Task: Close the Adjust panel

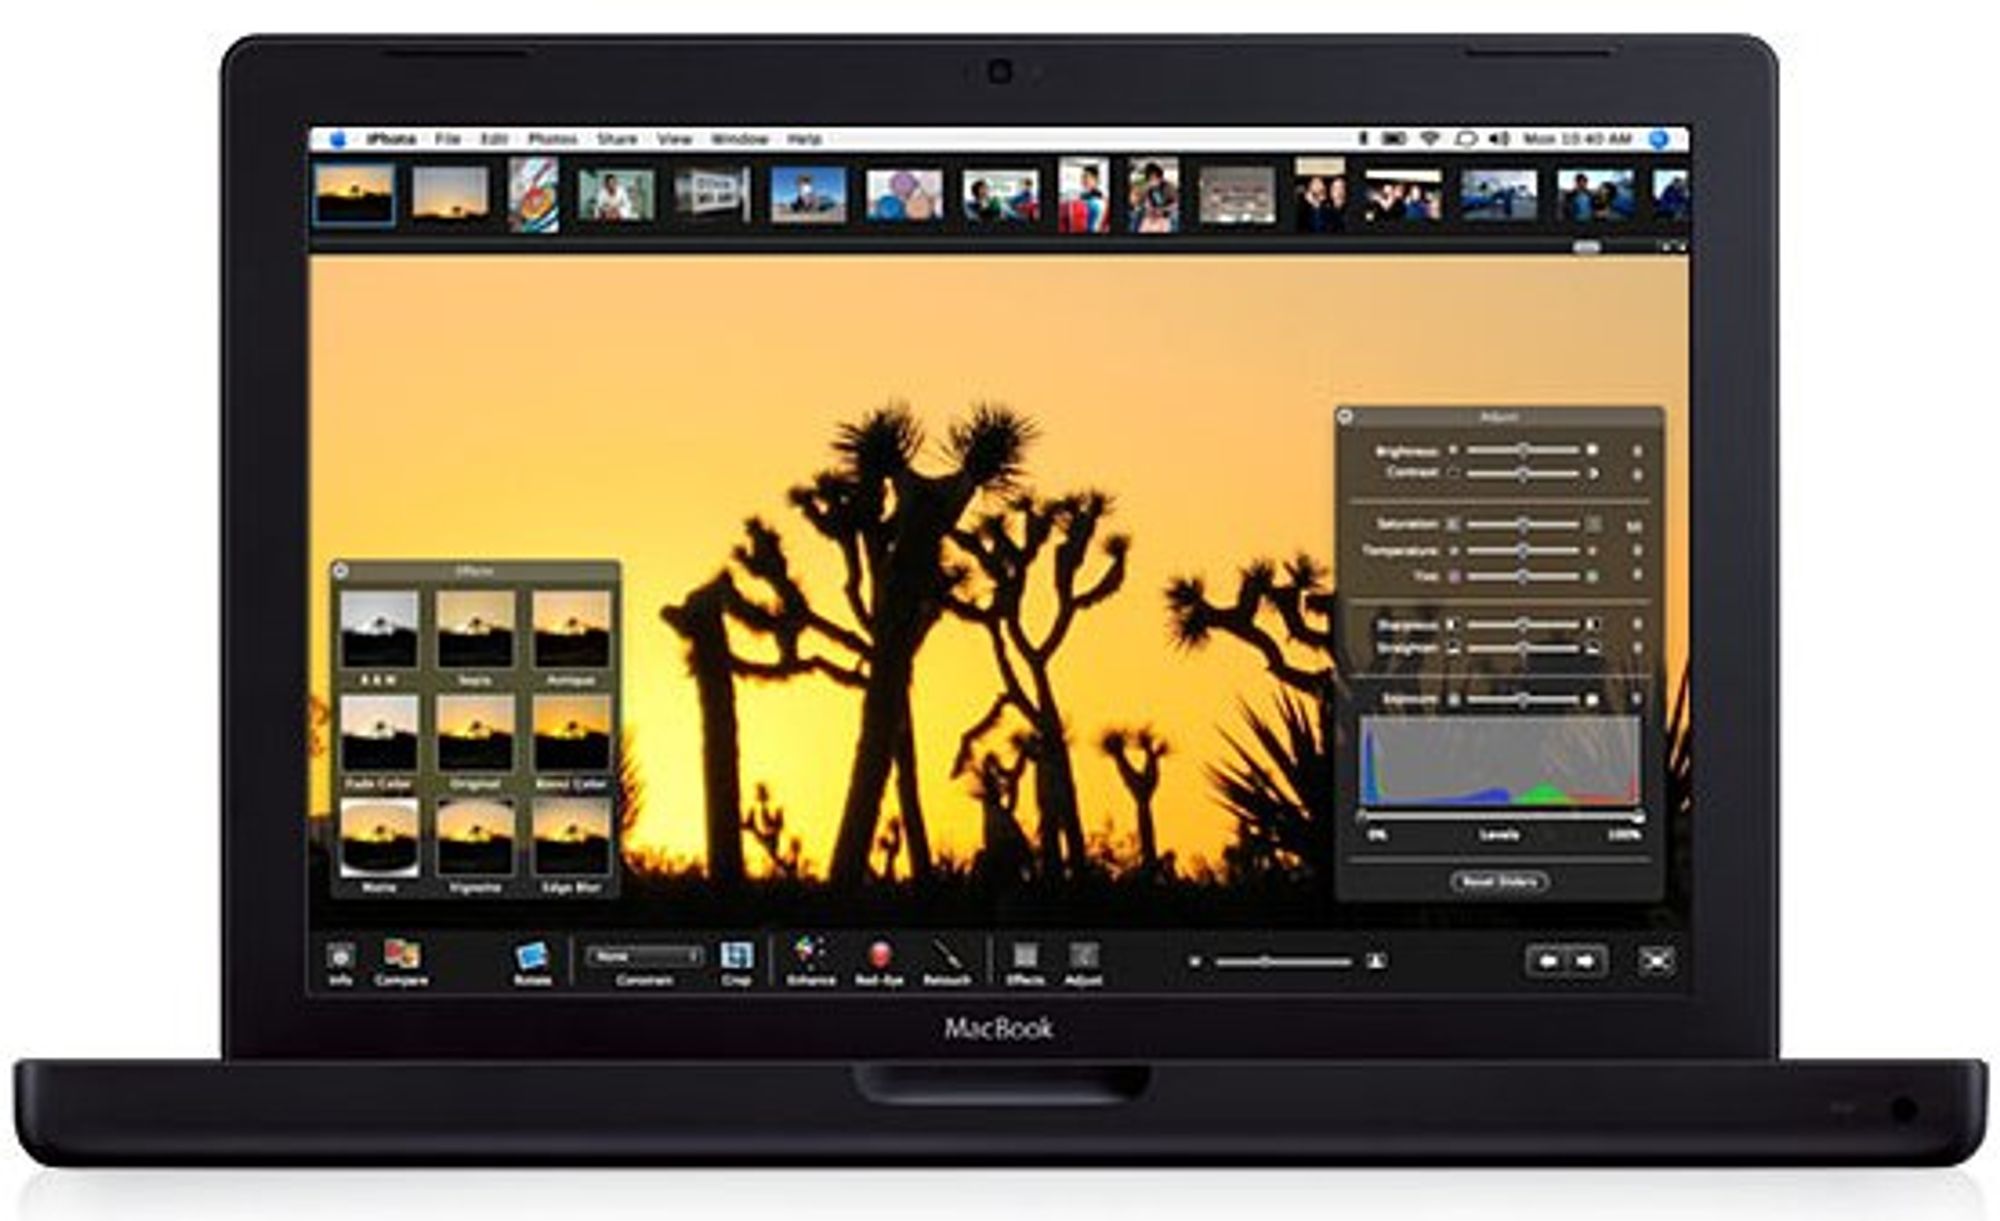Action: tap(1346, 416)
